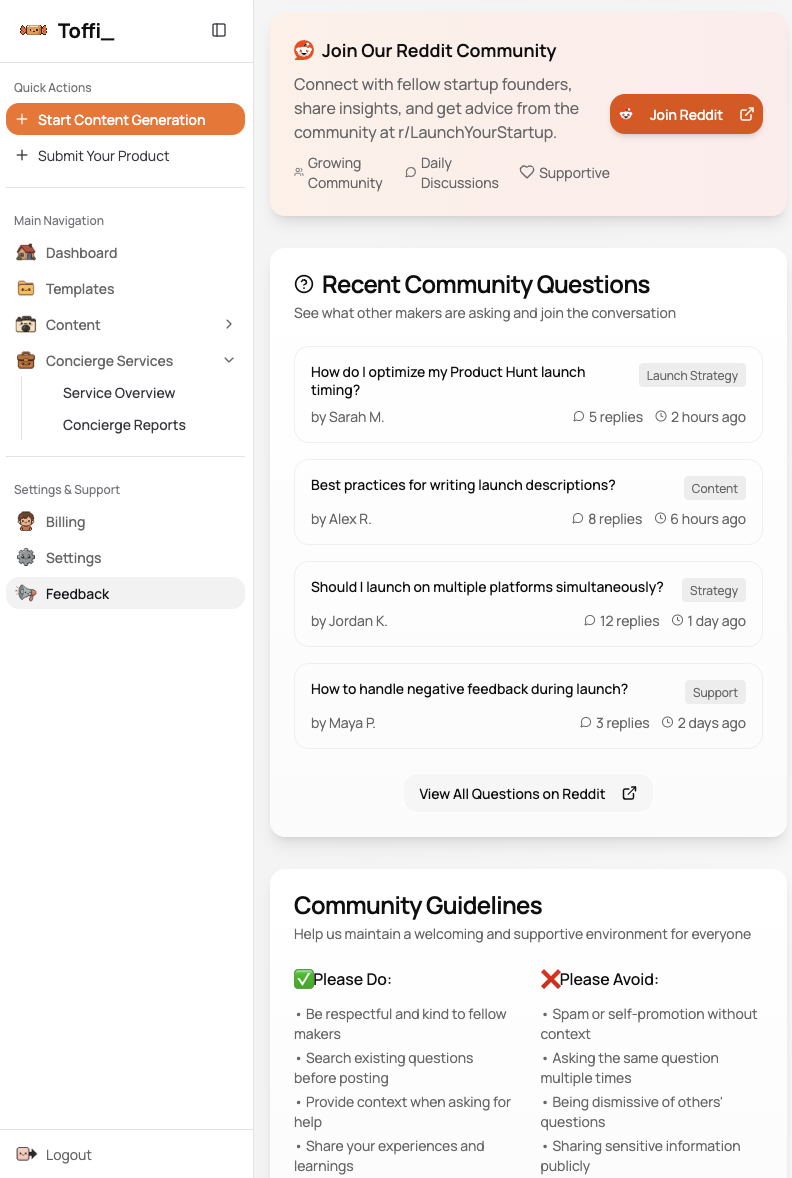
Task: Click the Reddit mascot icon in the banner heading
Action: 304,50
